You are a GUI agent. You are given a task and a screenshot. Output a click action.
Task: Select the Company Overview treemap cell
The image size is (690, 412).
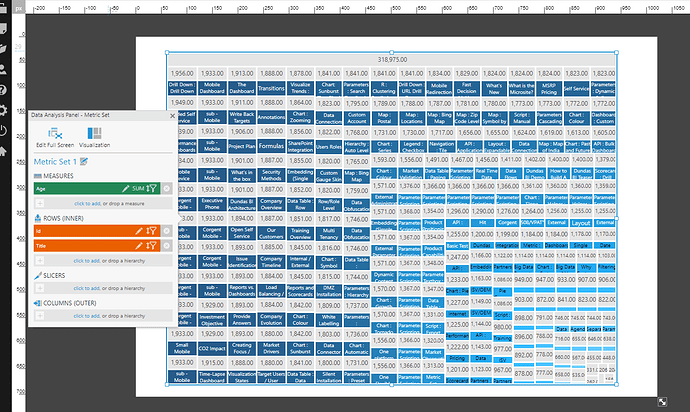tap(271, 204)
